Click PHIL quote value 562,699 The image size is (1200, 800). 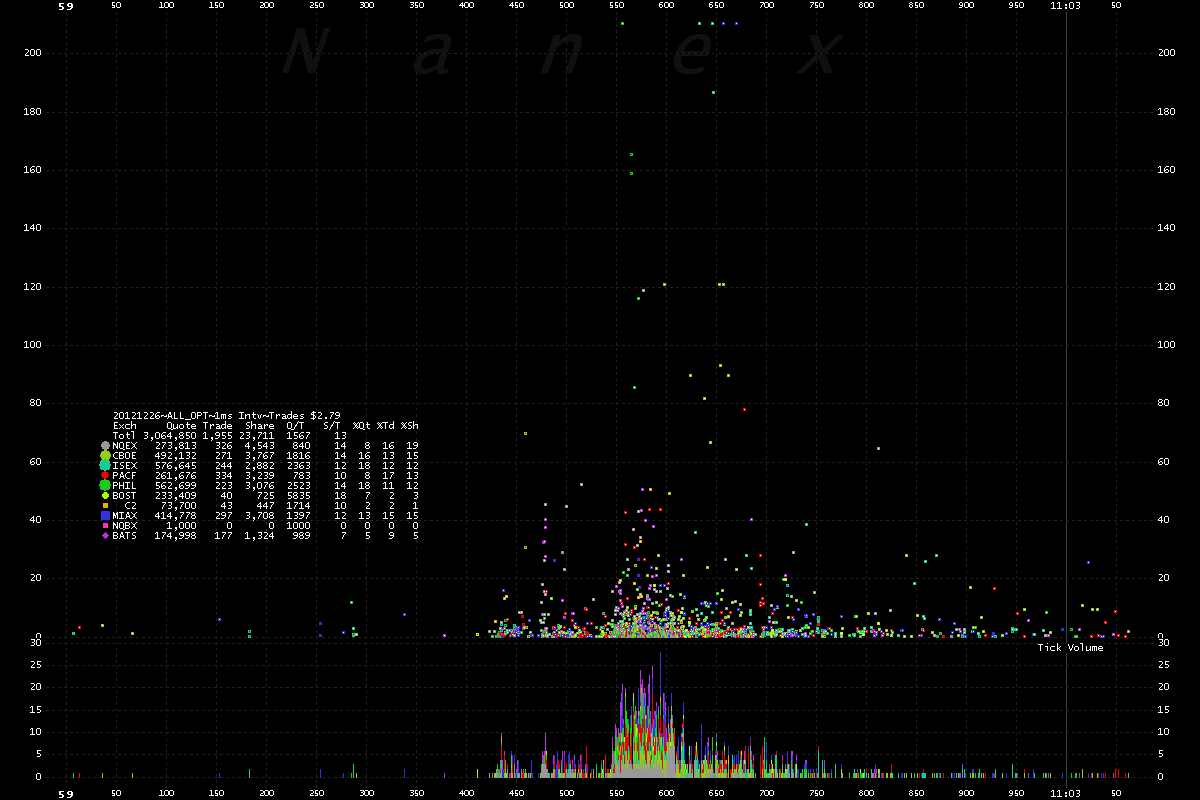tap(176, 485)
